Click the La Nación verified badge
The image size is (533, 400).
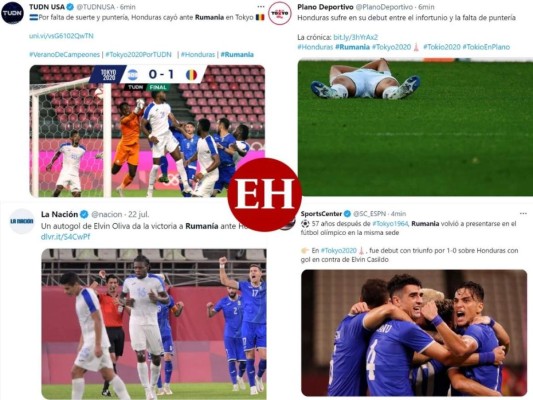click(84, 214)
